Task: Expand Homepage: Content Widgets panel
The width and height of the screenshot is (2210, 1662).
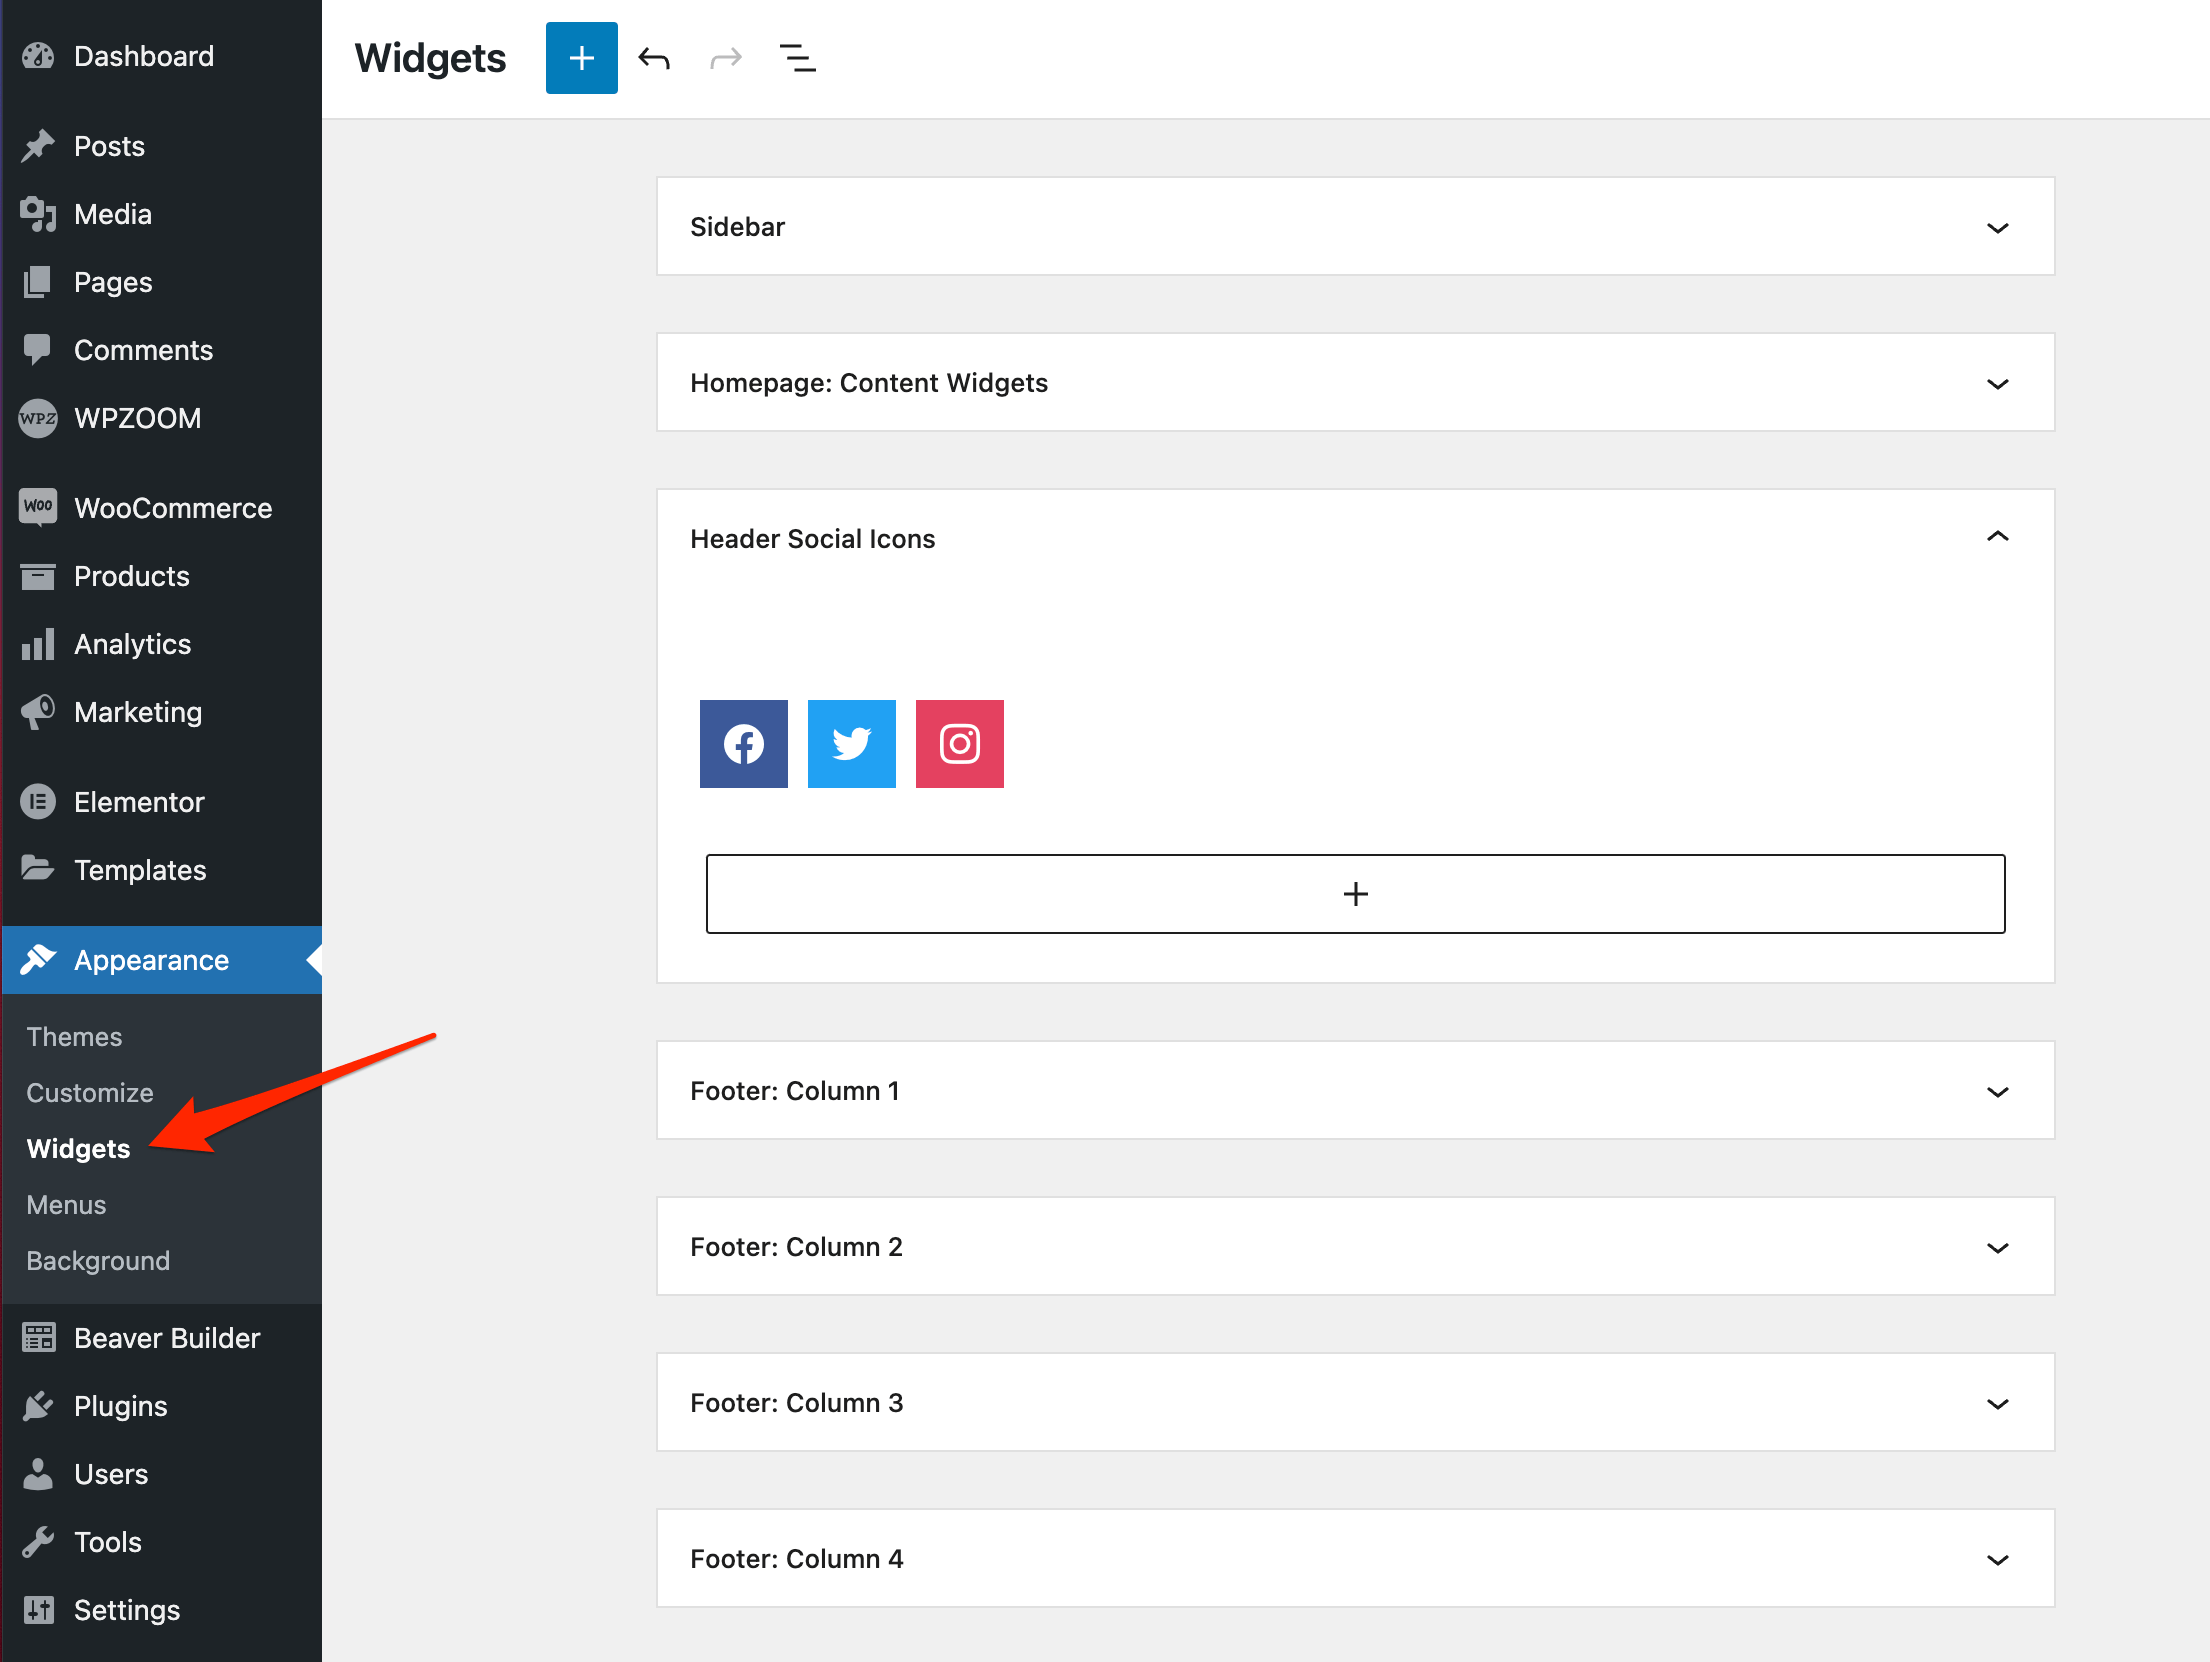Action: (1997, 384)
